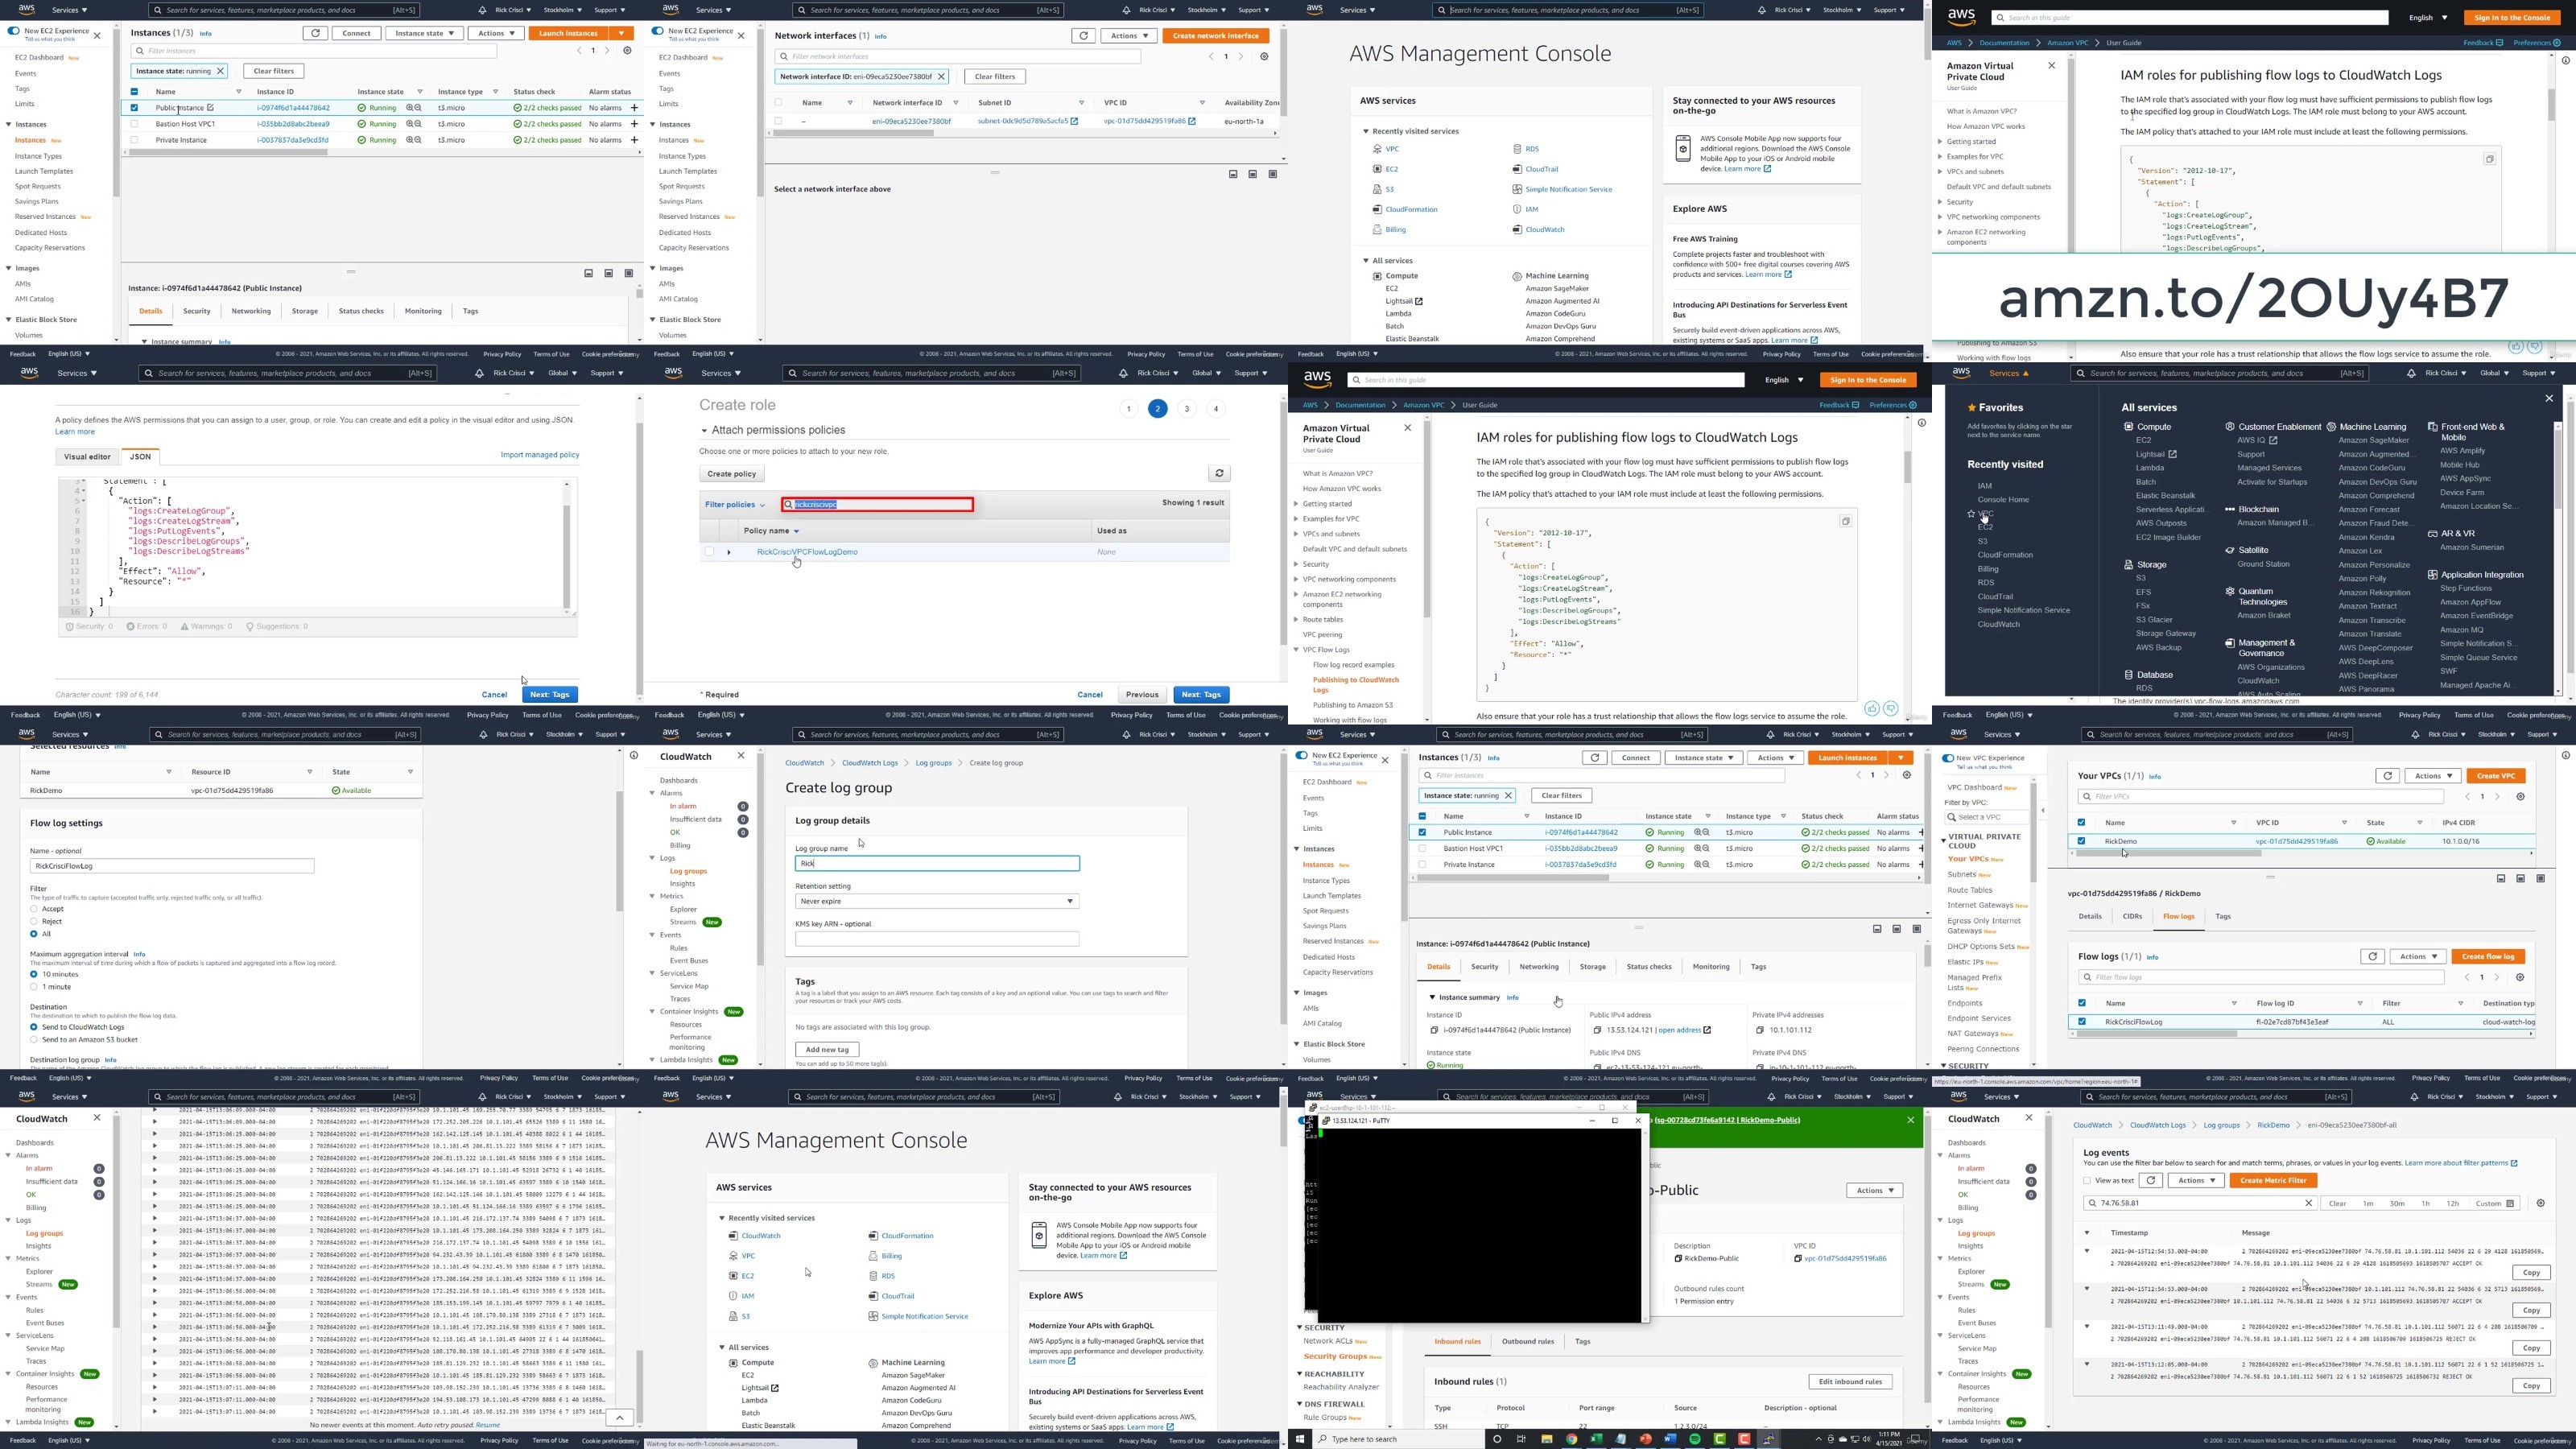Close the green security group banner
Screen dimensions: 2576x1449
point(1911,1120)
